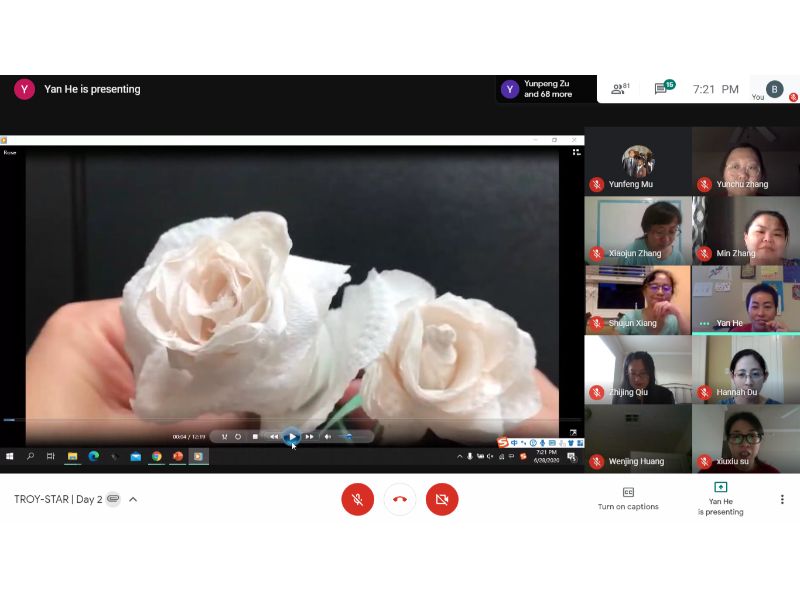Unmute your microphone in the meeting
Screen dimensions: 800x600
point(357,499)
